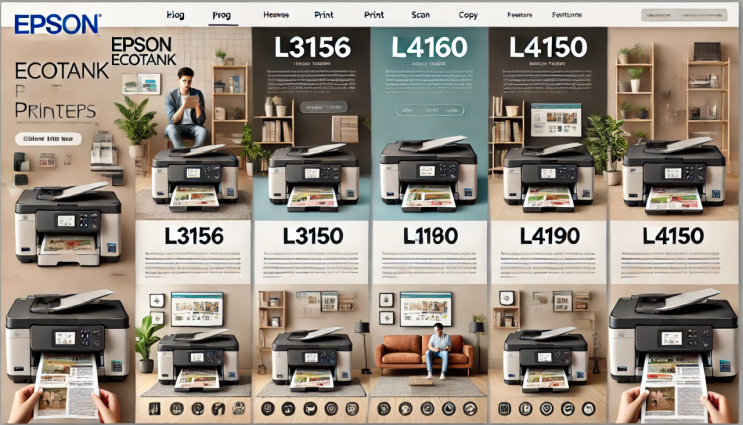Open the Copy navigation item
743x425 pixels.
[x=468, y=15]
